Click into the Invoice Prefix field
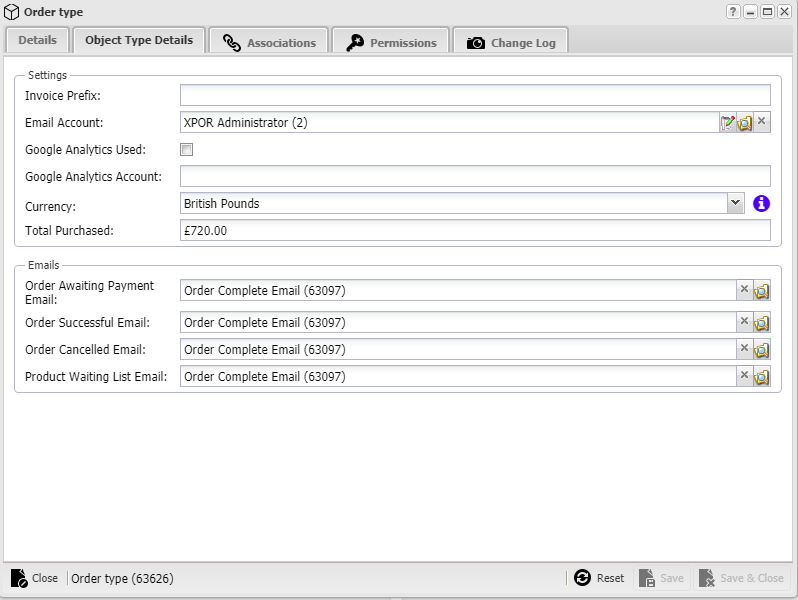798x600 pixels. click(x=475, y=95)
